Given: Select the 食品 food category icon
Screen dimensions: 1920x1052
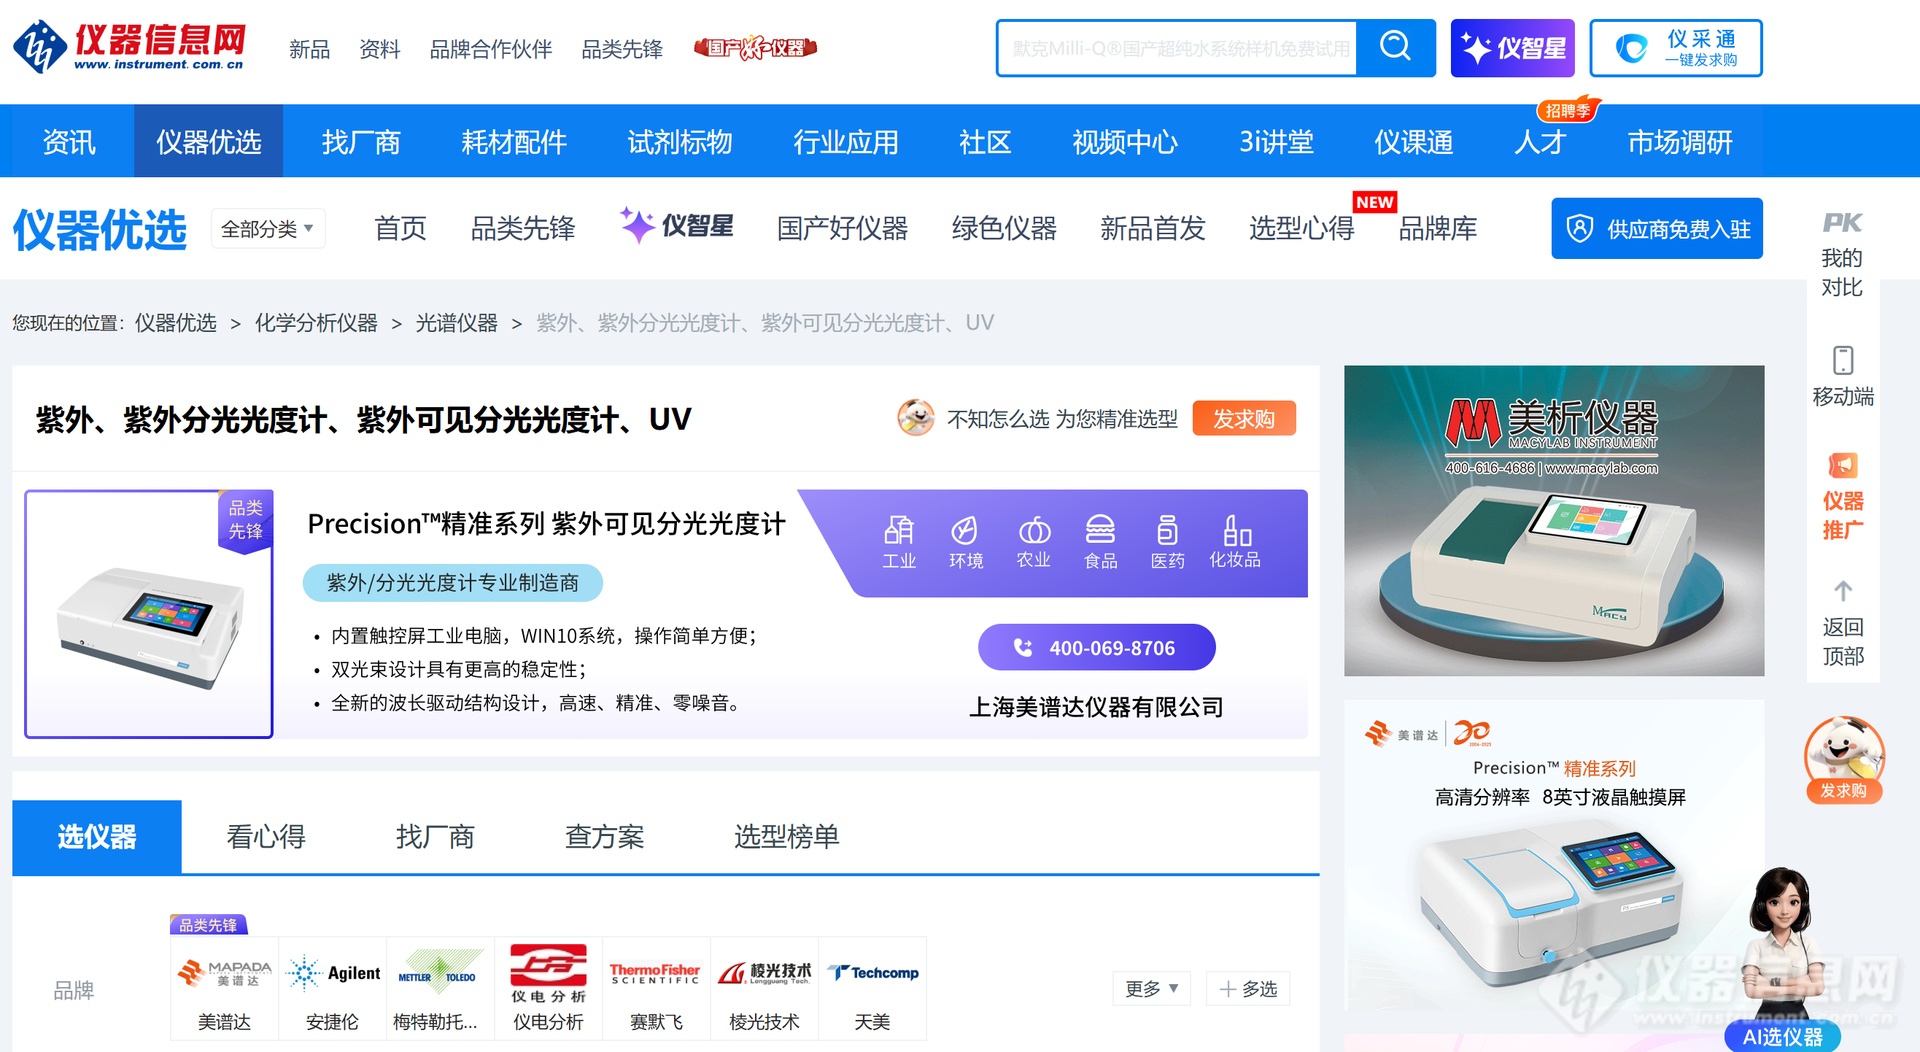Looking at the screenshot, I should coord(1100,530).
